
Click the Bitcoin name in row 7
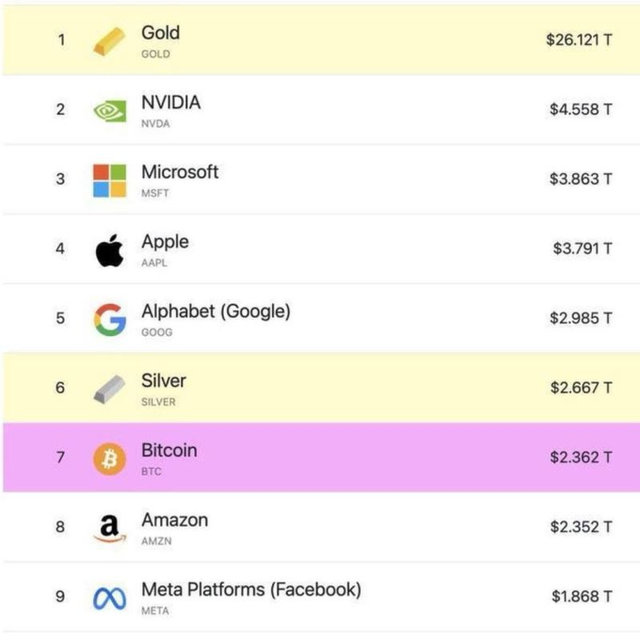169,450
